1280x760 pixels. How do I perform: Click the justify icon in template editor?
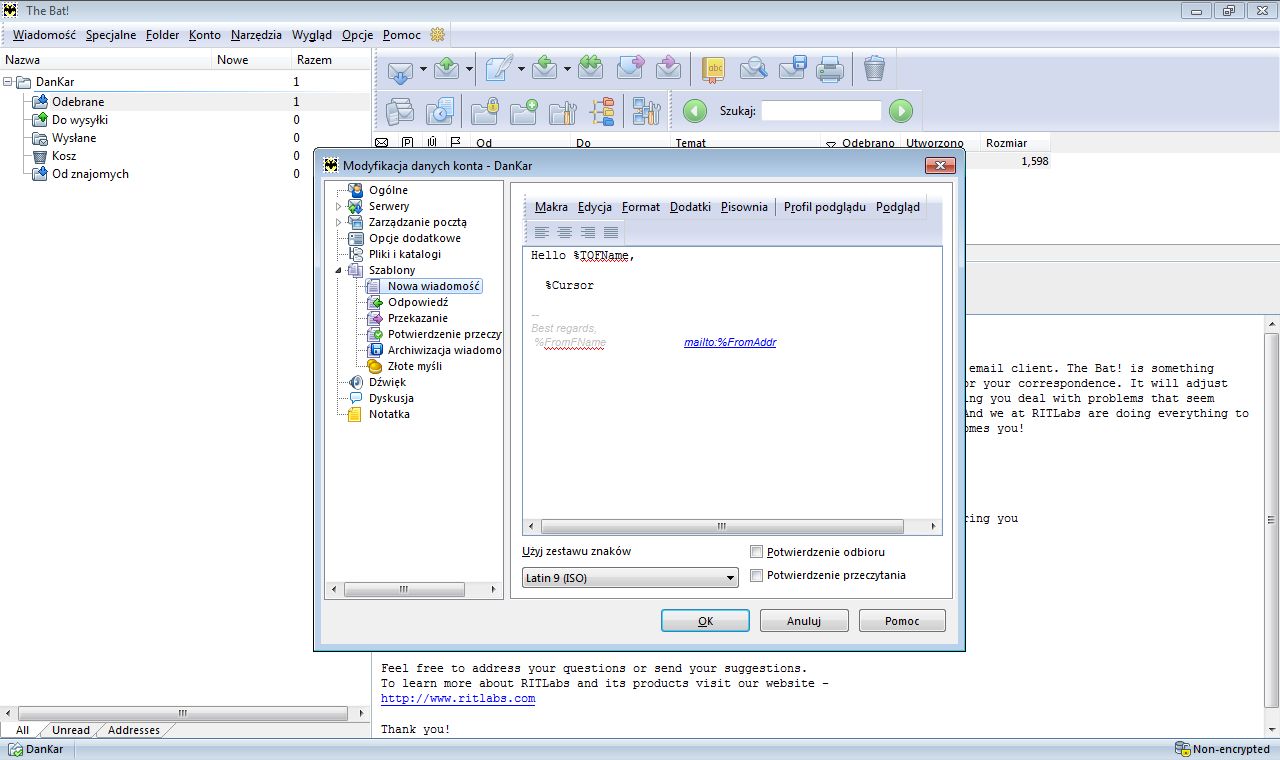click(611, 232)
